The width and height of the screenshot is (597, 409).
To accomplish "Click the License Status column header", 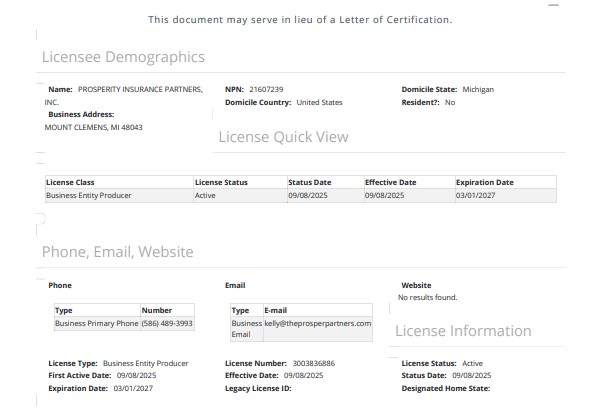I will (x=240, y=182).
